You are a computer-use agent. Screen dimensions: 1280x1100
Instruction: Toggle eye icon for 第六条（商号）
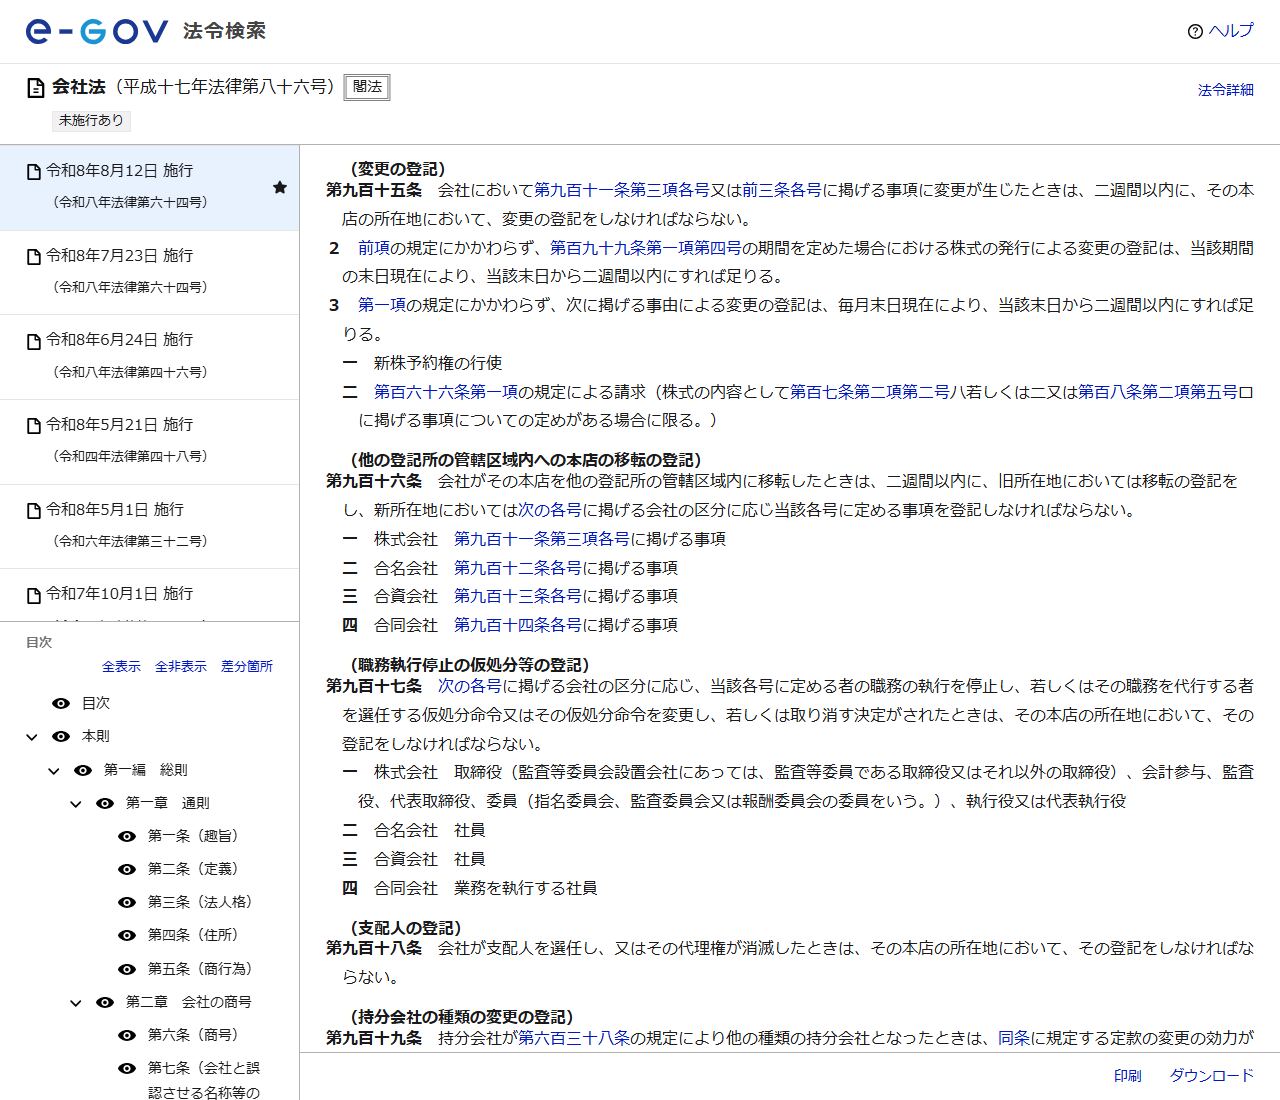coord(127,1035)
